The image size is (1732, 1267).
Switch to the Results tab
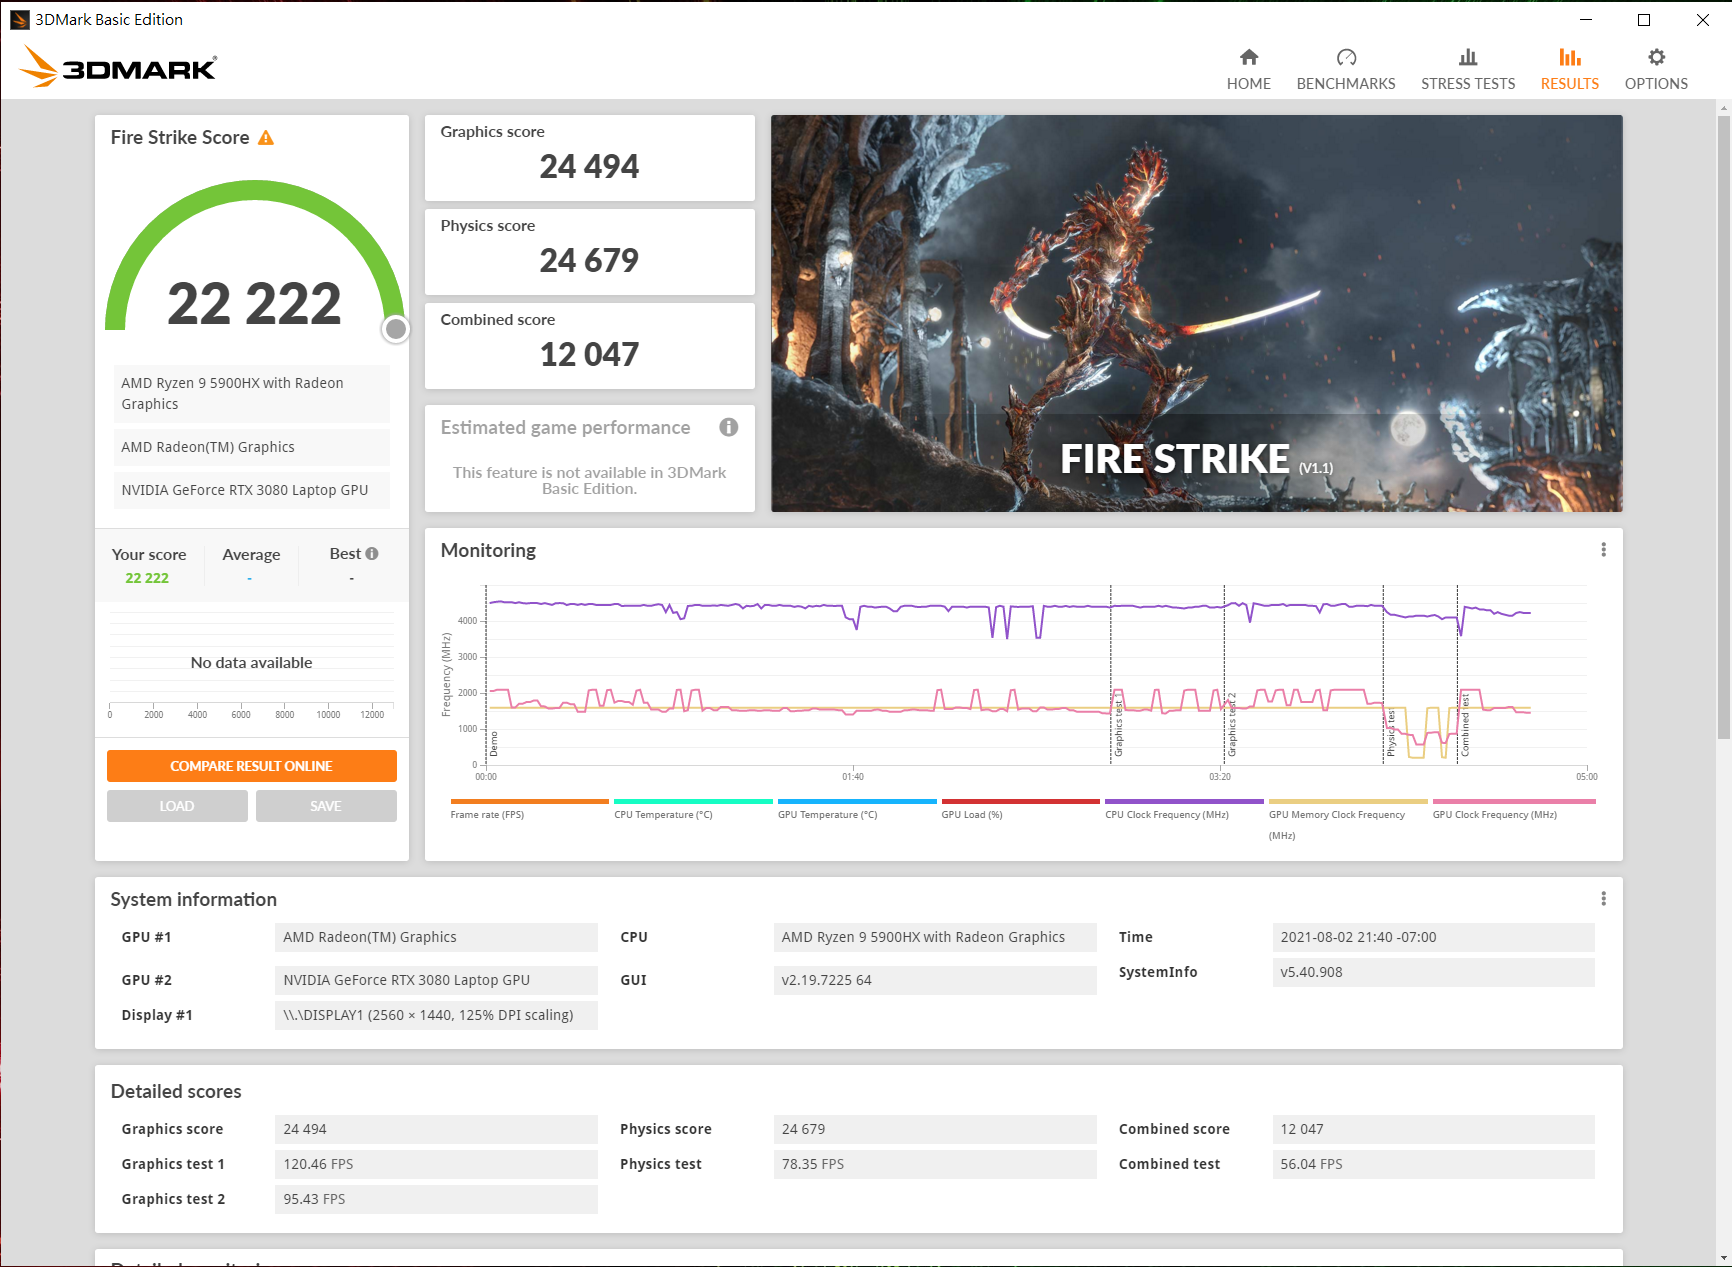click(x=1569, y=69)
